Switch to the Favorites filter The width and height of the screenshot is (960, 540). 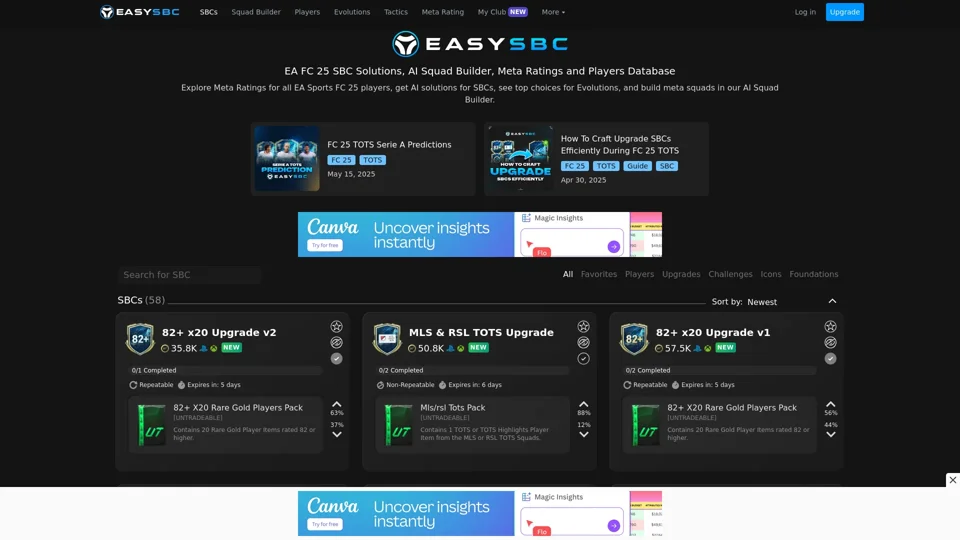(x=599, y=274)
